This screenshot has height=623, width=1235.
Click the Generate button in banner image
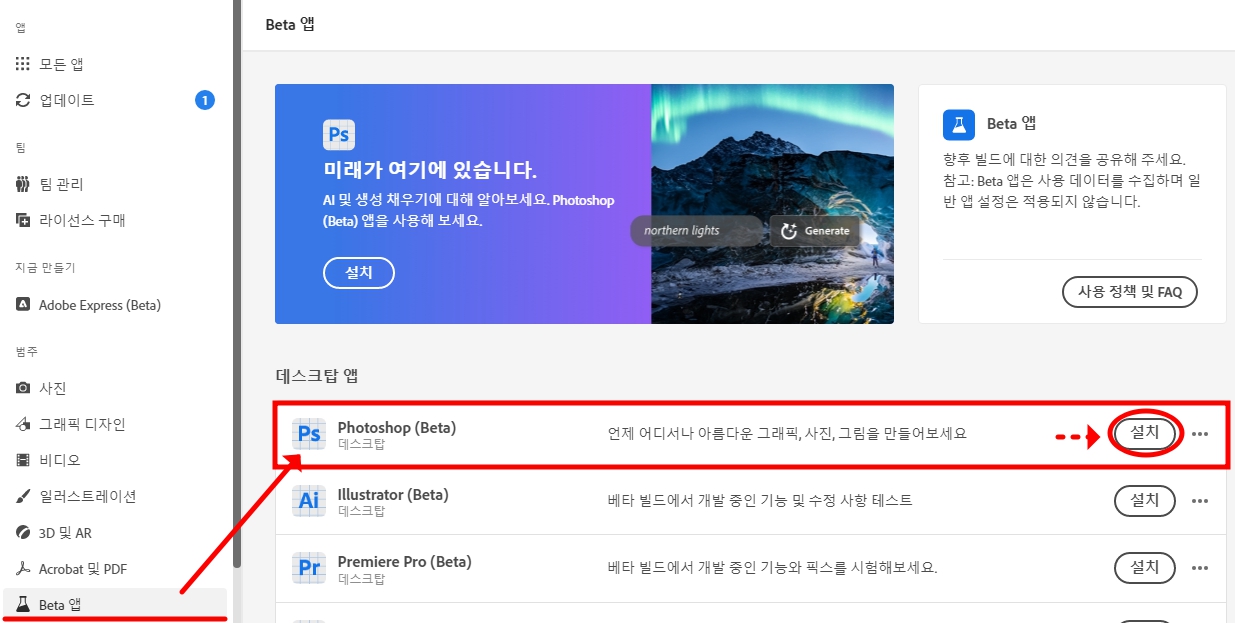(x=815, y=231)
